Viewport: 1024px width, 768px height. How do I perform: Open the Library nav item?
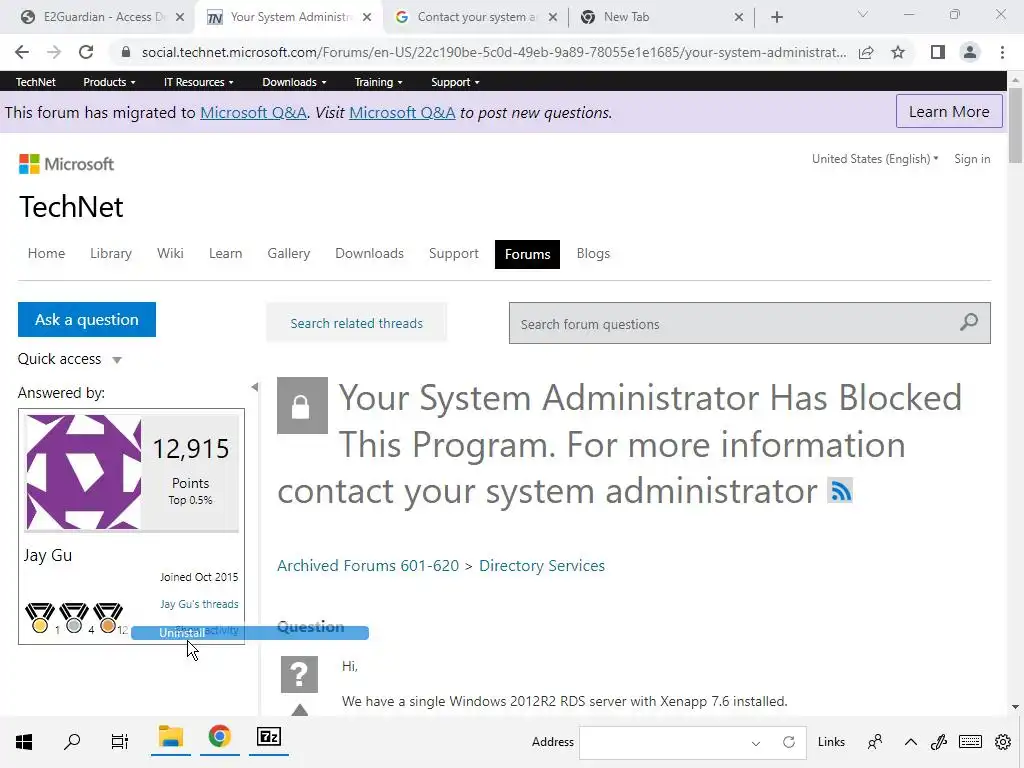(x=111, y=253)
